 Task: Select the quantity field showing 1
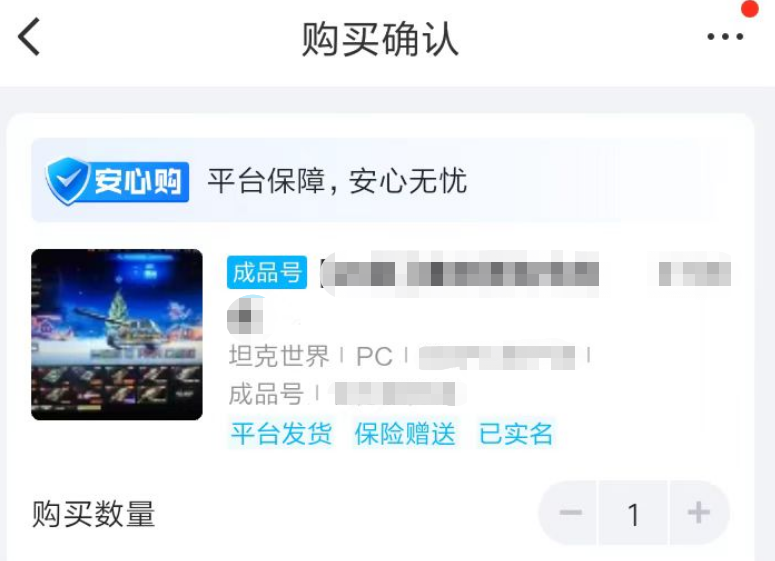point(633,514)
